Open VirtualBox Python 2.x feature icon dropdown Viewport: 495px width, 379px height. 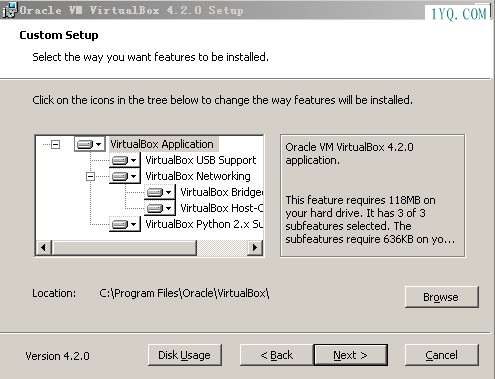coord(125,224)
